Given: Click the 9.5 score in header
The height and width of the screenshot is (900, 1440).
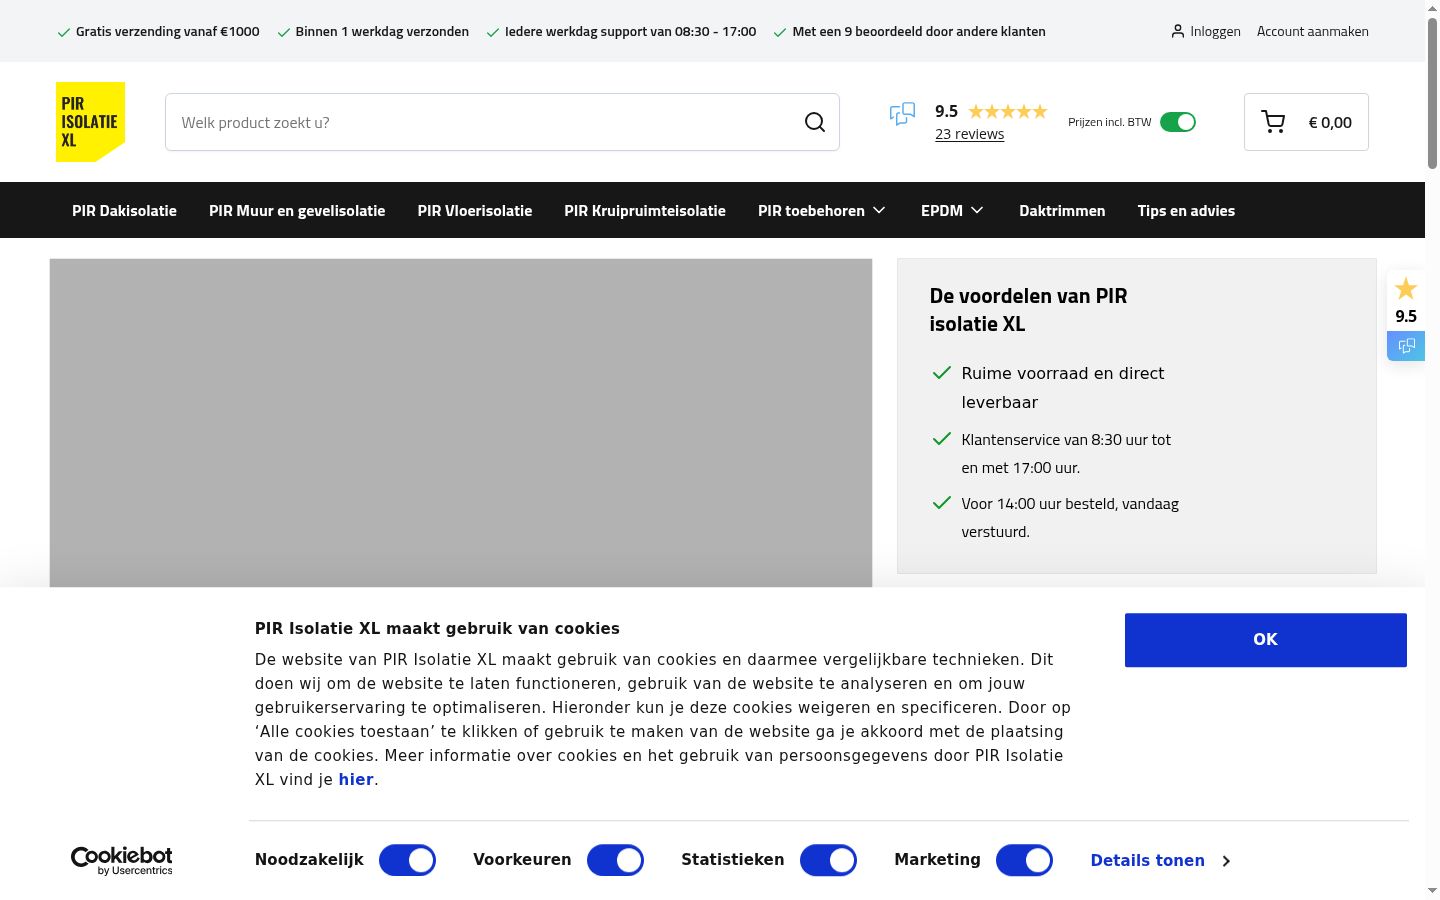Looking at the screenshot, I should [x=946, y=111].
